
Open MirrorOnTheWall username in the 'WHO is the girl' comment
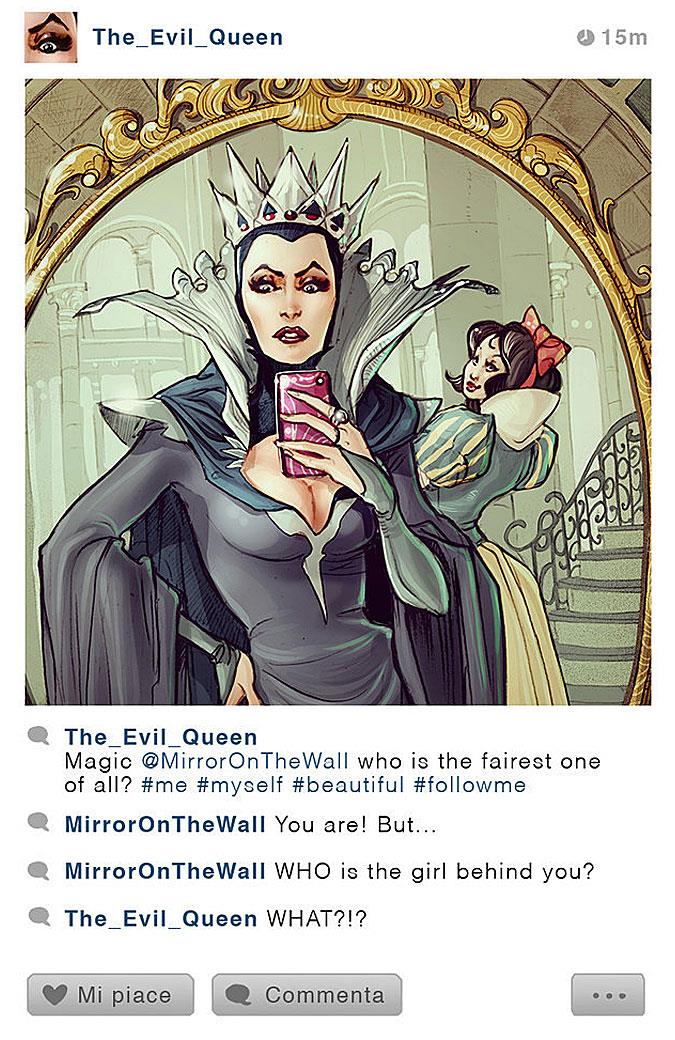pos(165,872)
